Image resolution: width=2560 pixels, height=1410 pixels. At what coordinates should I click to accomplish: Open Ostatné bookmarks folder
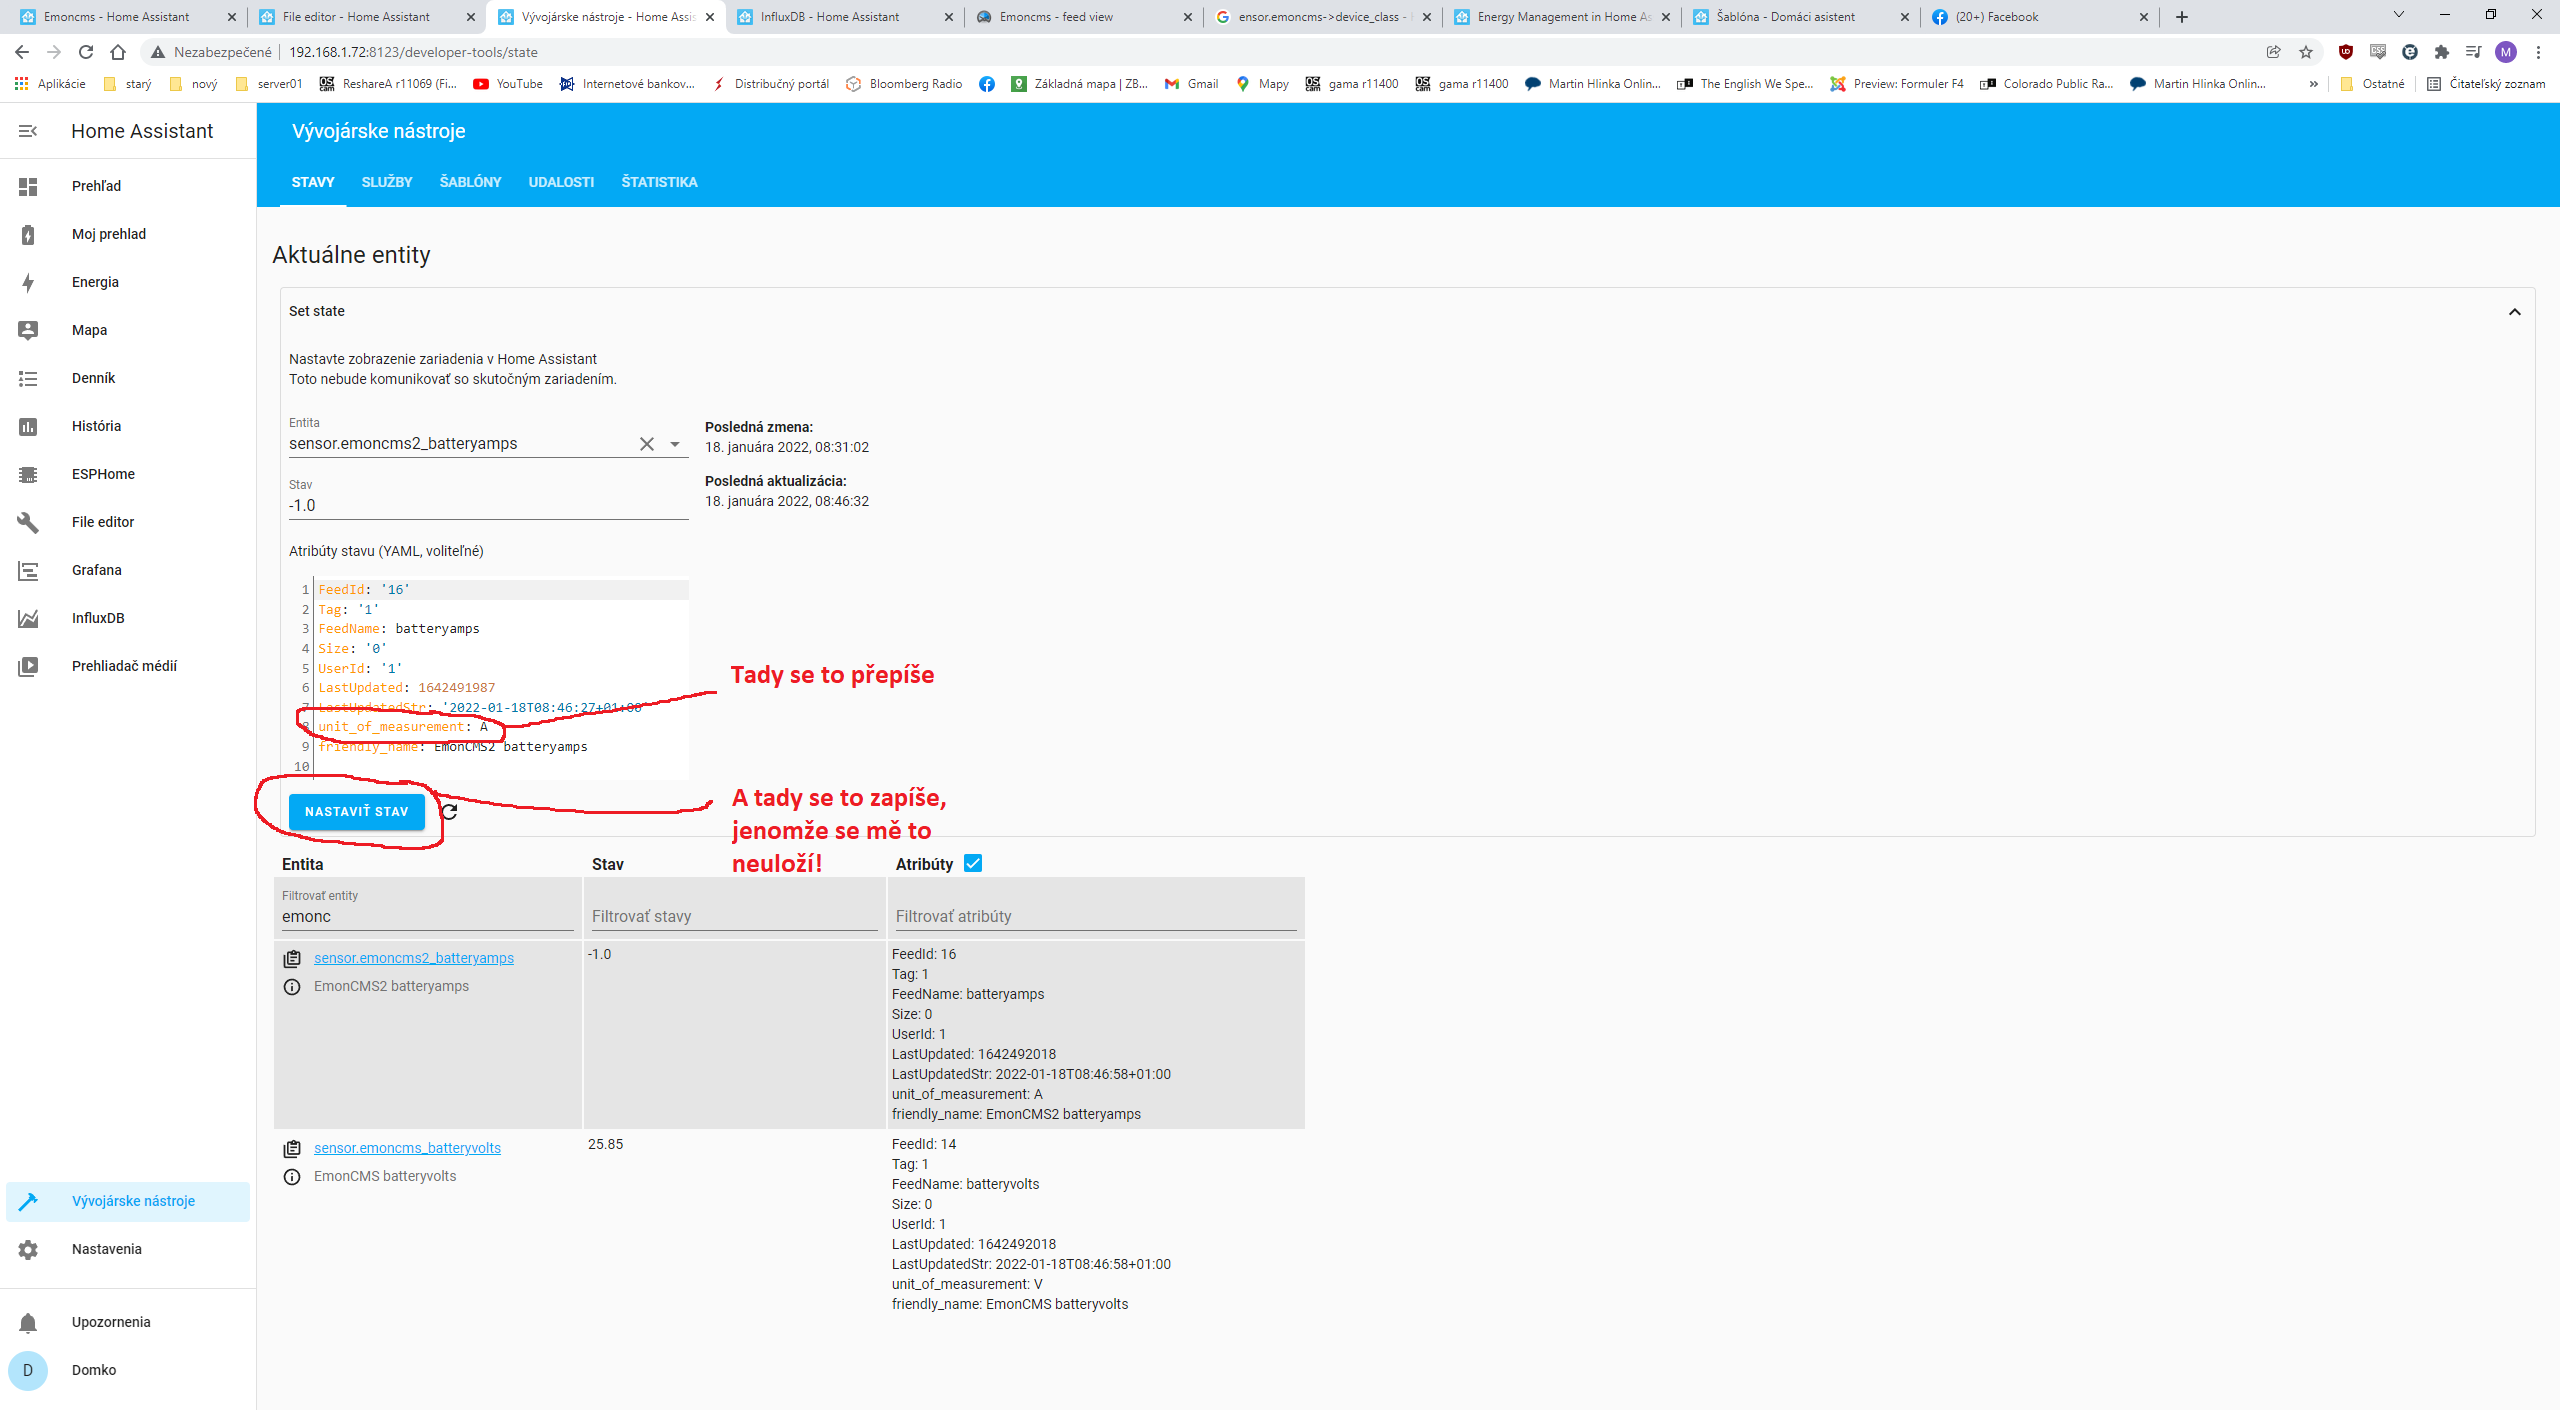2373,84
